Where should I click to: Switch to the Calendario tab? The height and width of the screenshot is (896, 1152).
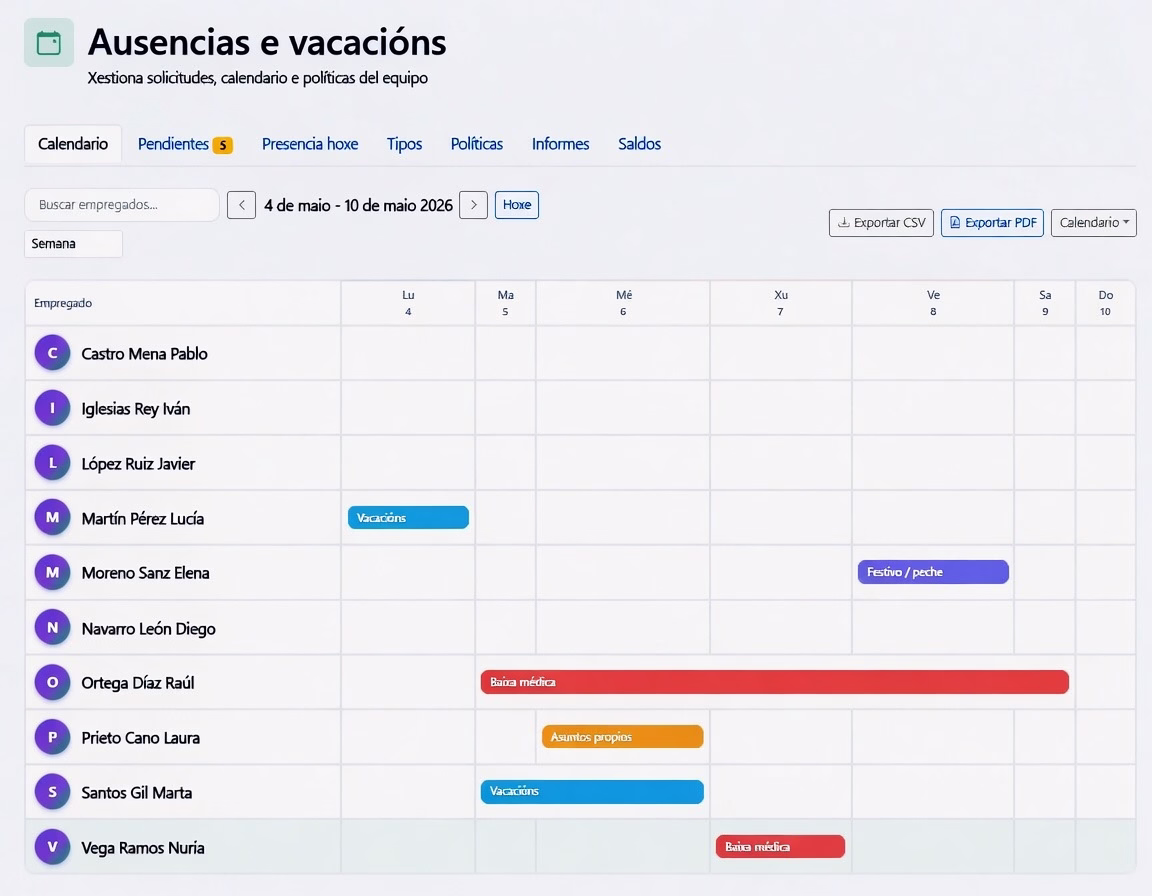click(x=73, y=144)
